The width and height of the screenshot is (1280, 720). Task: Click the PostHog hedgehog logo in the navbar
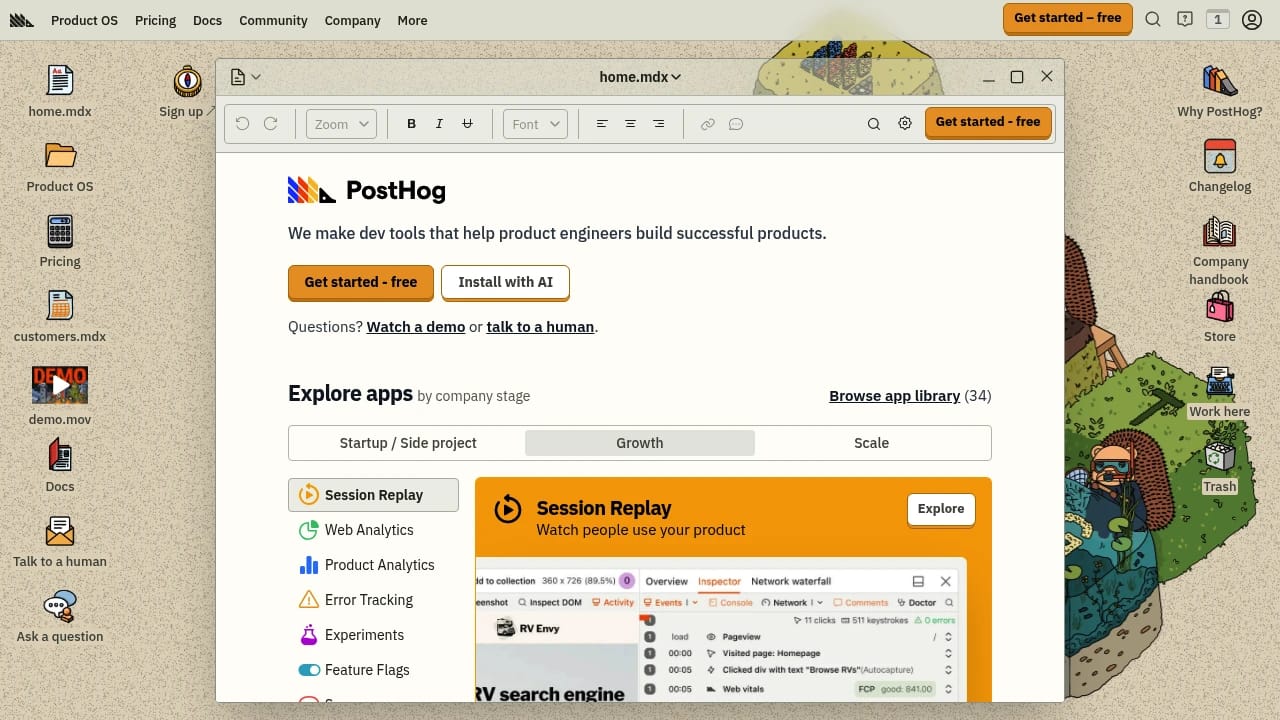coord(21,20)
